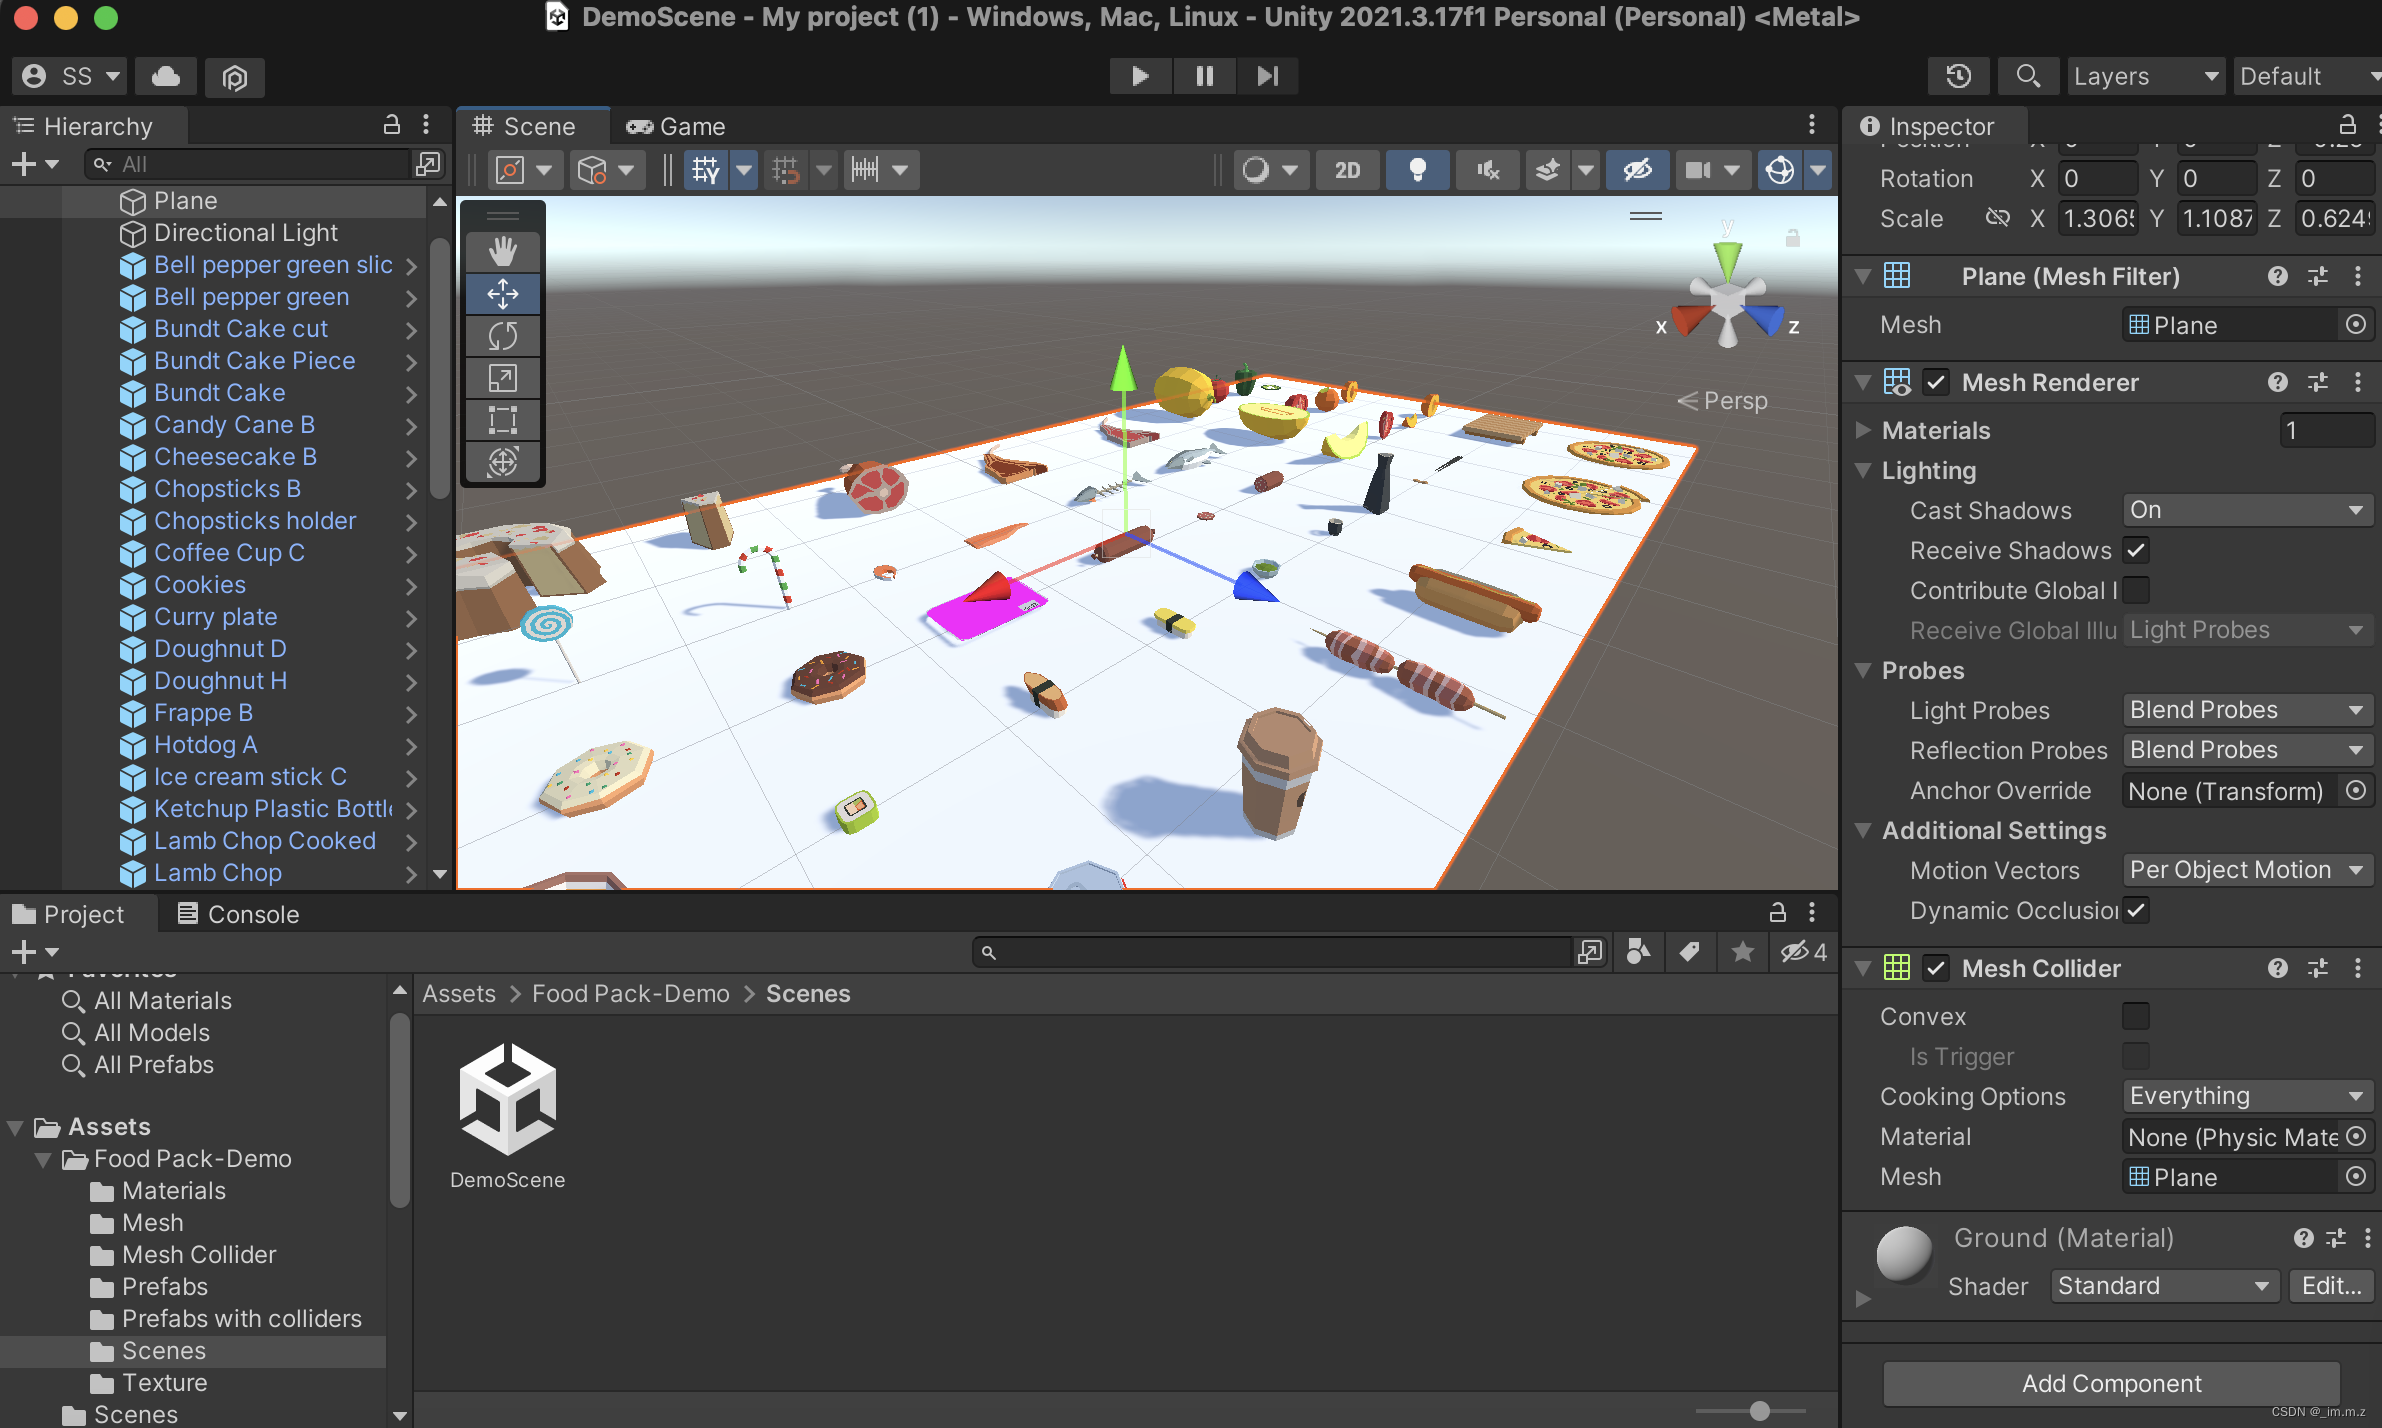Change Cooking Options from Everything
Viewport: 2382px width, 1428px height.
coord(2246,1096)
